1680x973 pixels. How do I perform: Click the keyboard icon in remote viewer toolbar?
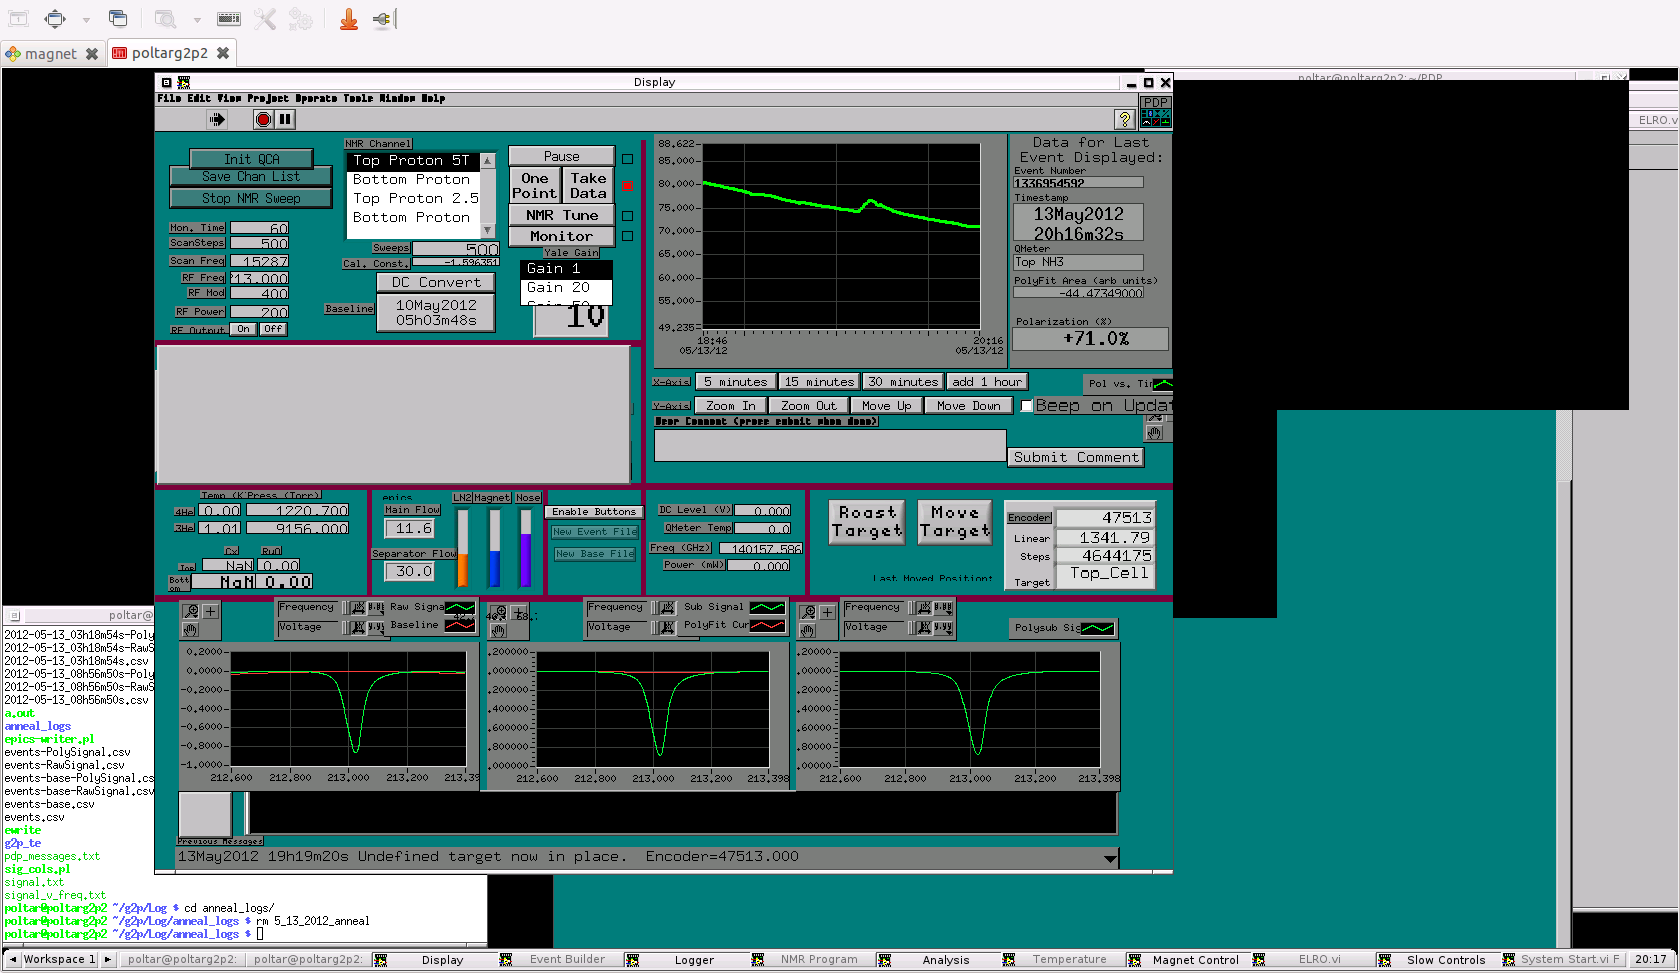pyautogui.click(x=229, y=18)
